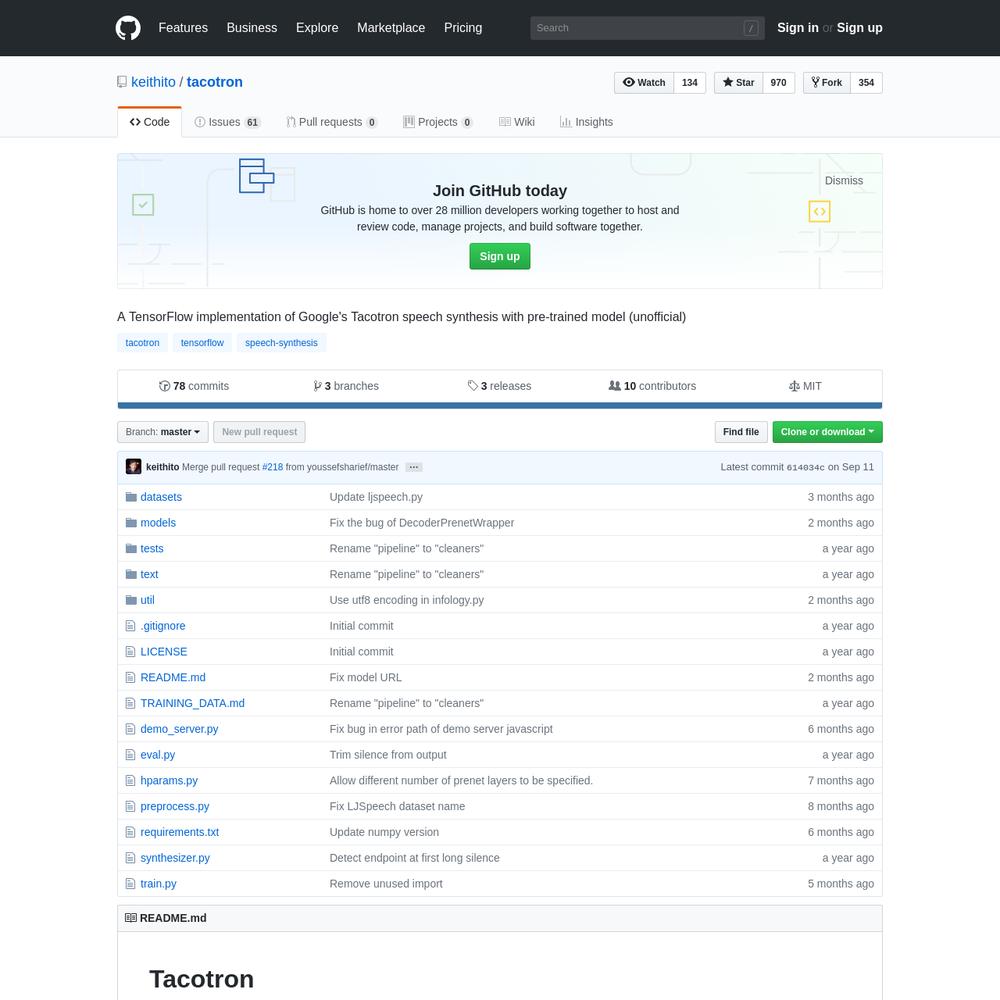Click the 78 commits link
This screenshot has height=1000, width=1000.
click(x=194, y=386)
